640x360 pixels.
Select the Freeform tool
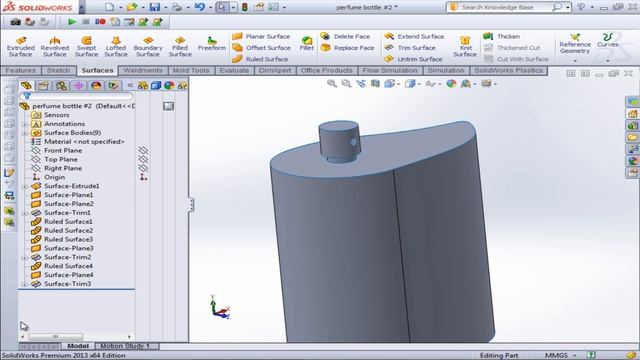coord(212,44)
